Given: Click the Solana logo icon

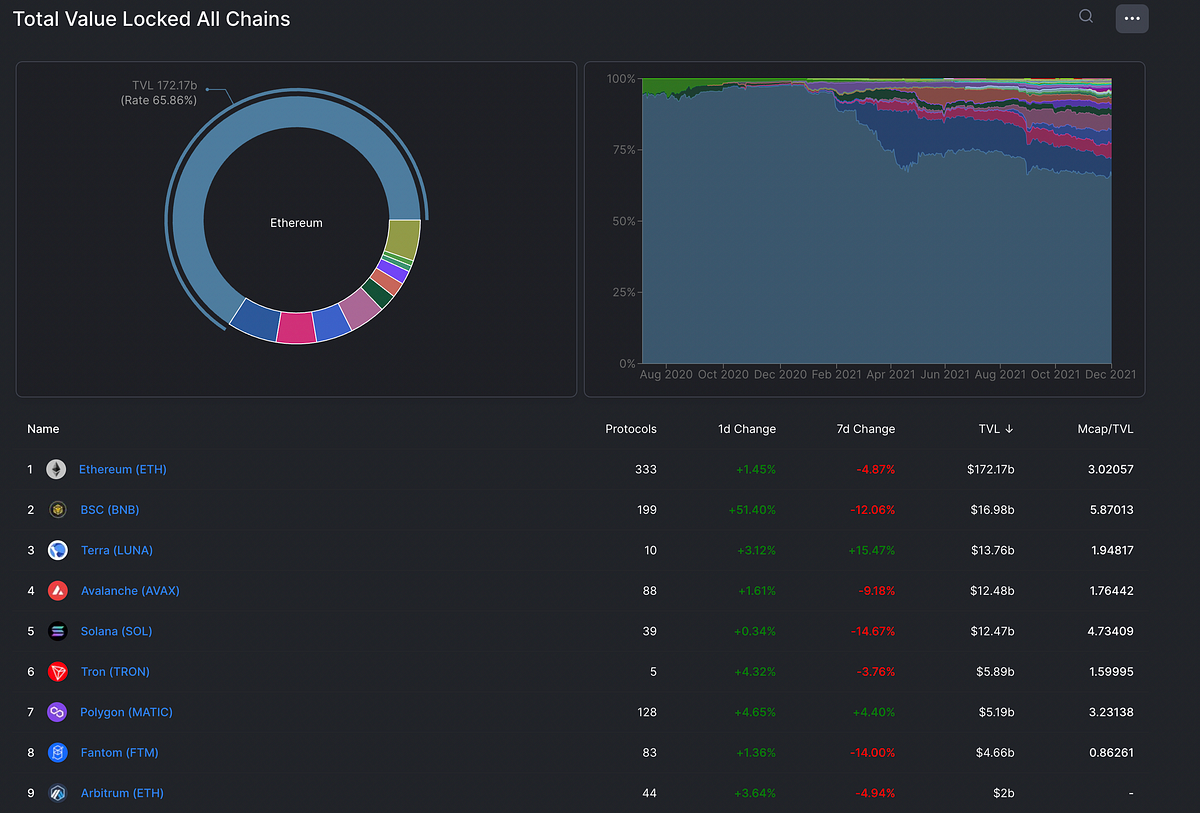Looking at the screenshot, I should 57,631.
